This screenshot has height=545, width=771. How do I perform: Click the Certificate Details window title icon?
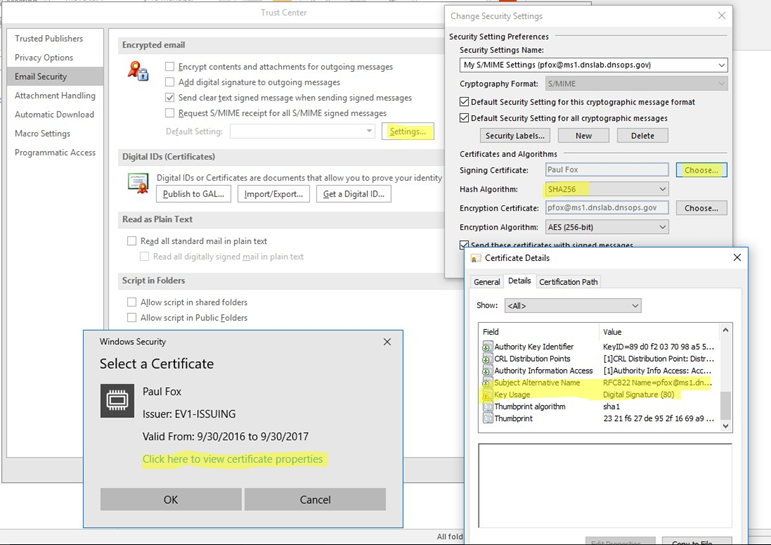pyautogui.click(x=475, y=258)
